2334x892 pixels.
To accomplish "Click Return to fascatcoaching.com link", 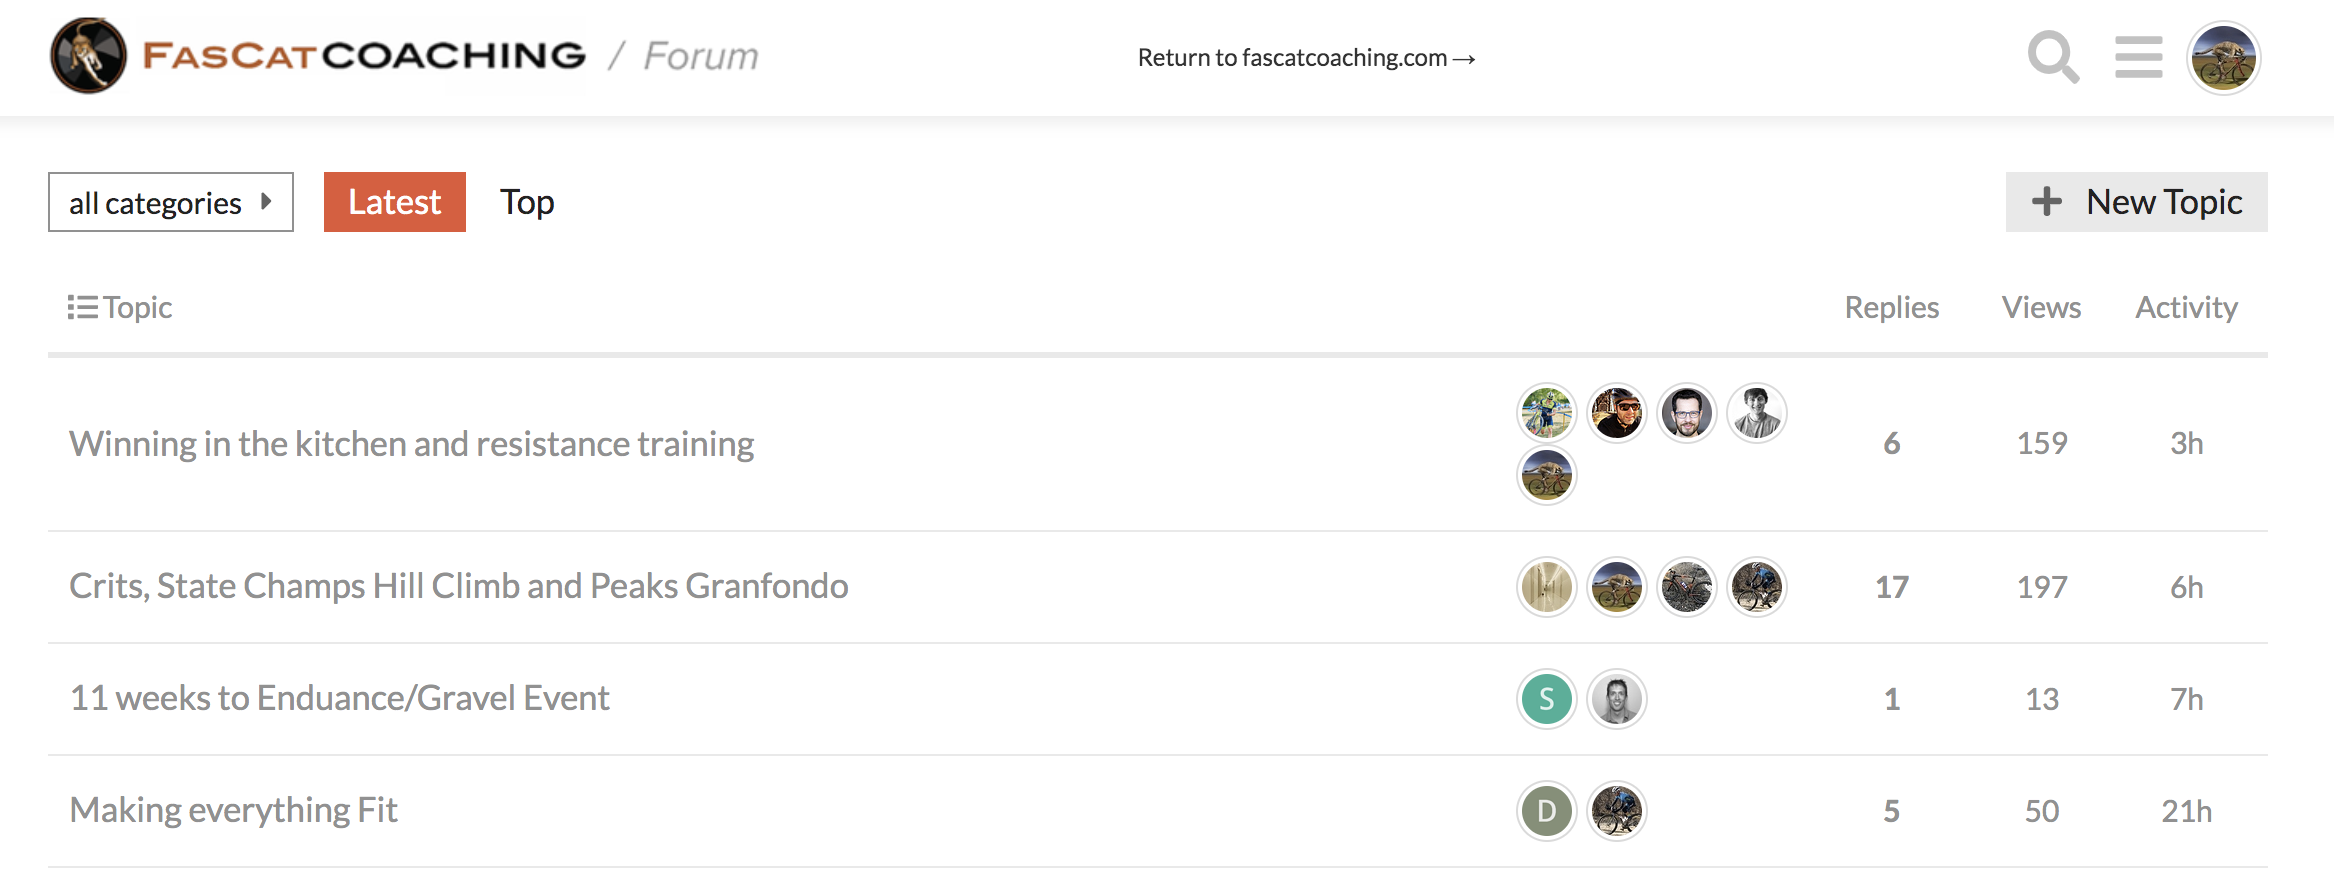I will click(1306, 58).
